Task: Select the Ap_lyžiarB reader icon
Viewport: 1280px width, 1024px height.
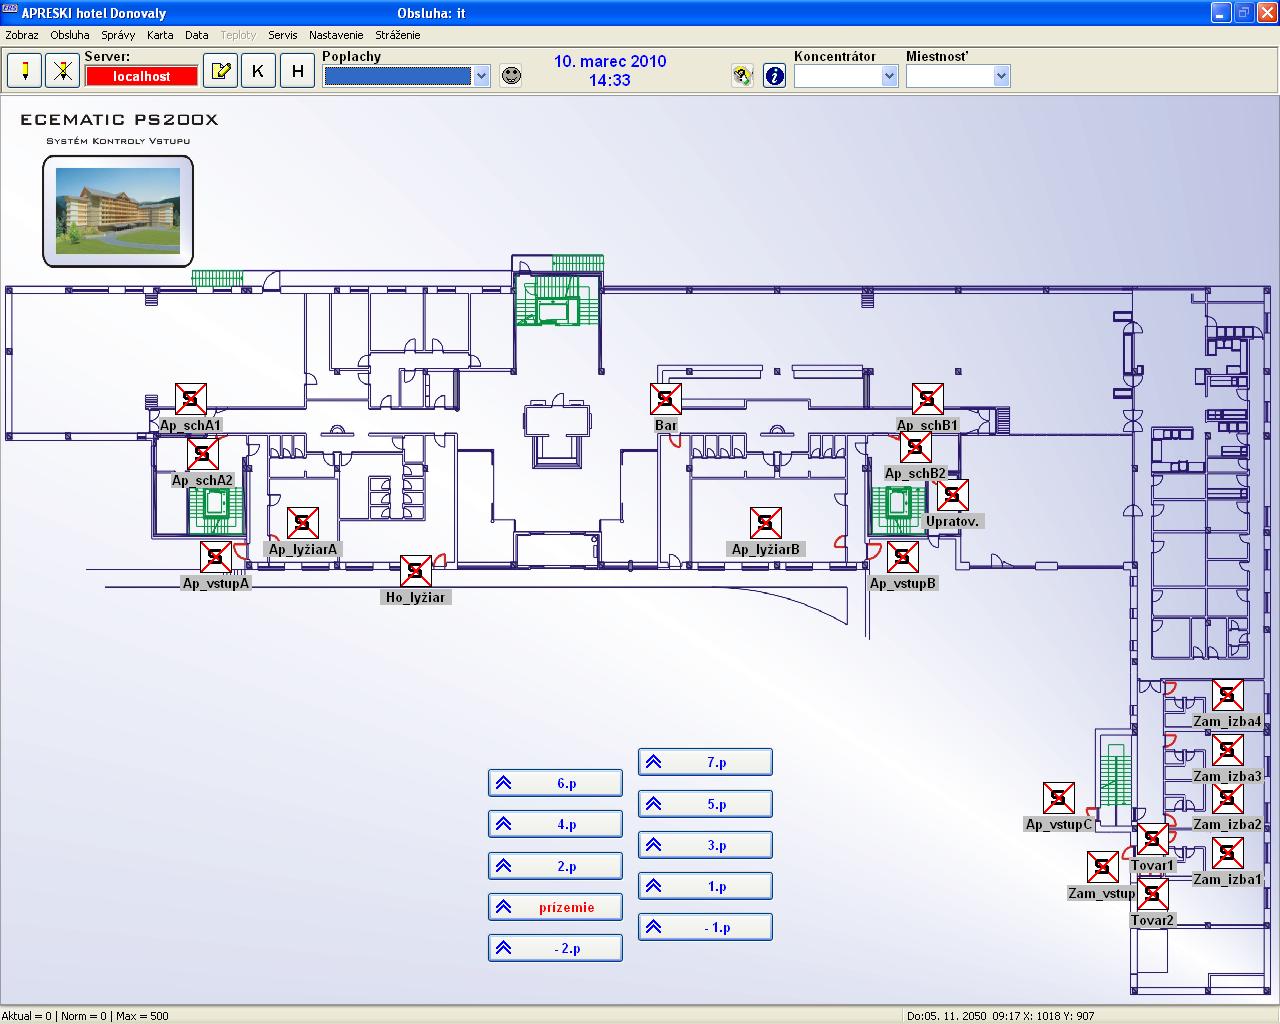Action: [x=766, y=523]
